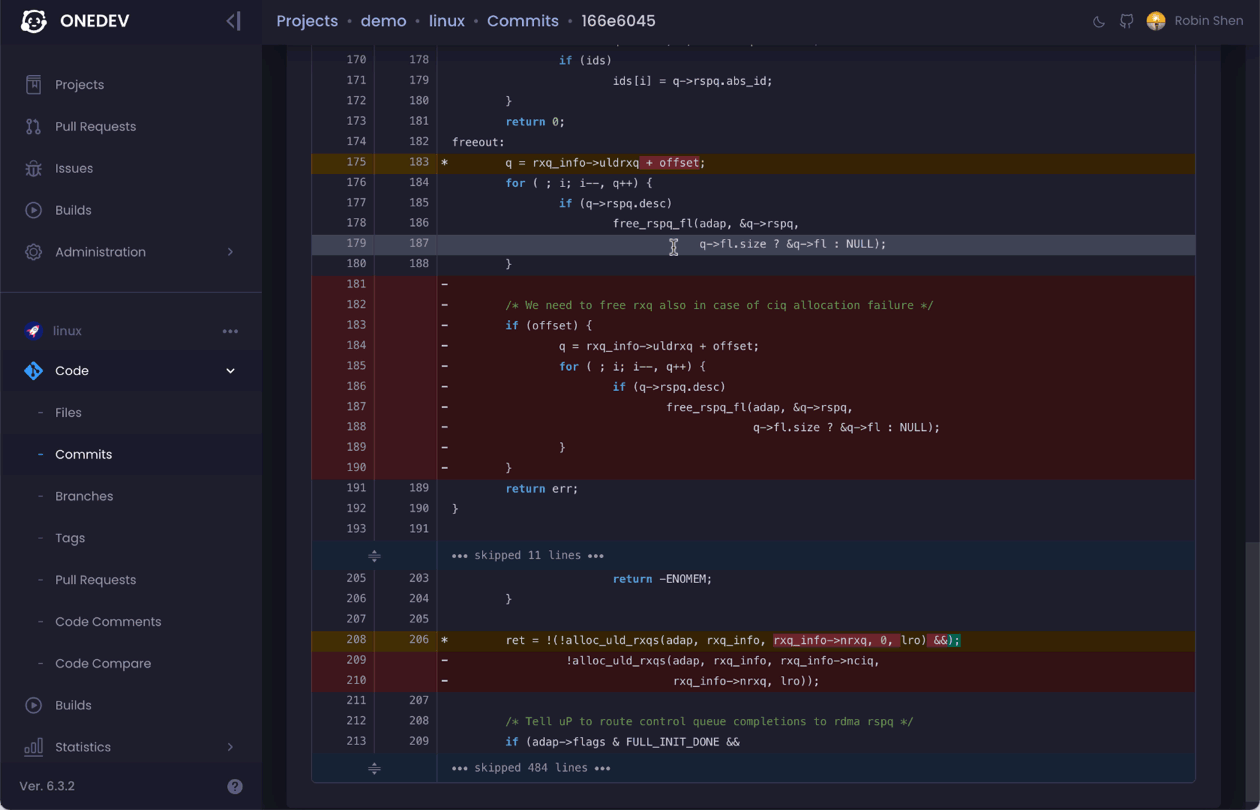The image size is (1260, 810).
Task: Open the GitHub icon in header
Action: tap(1127, 21)
